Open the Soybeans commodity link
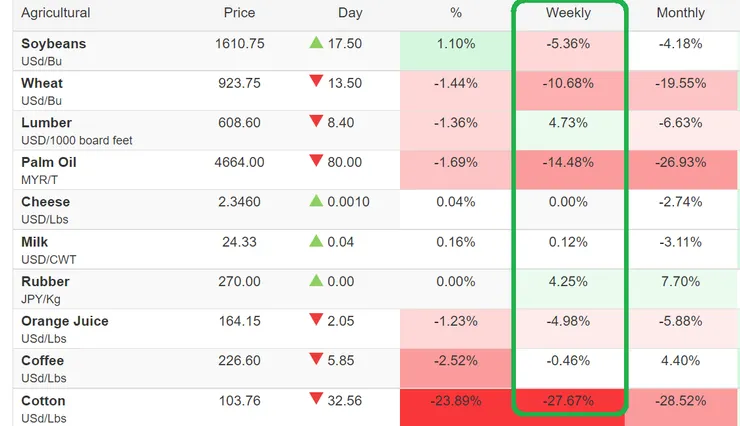Screen dimensions: 740x426 [x=53, y=44]
